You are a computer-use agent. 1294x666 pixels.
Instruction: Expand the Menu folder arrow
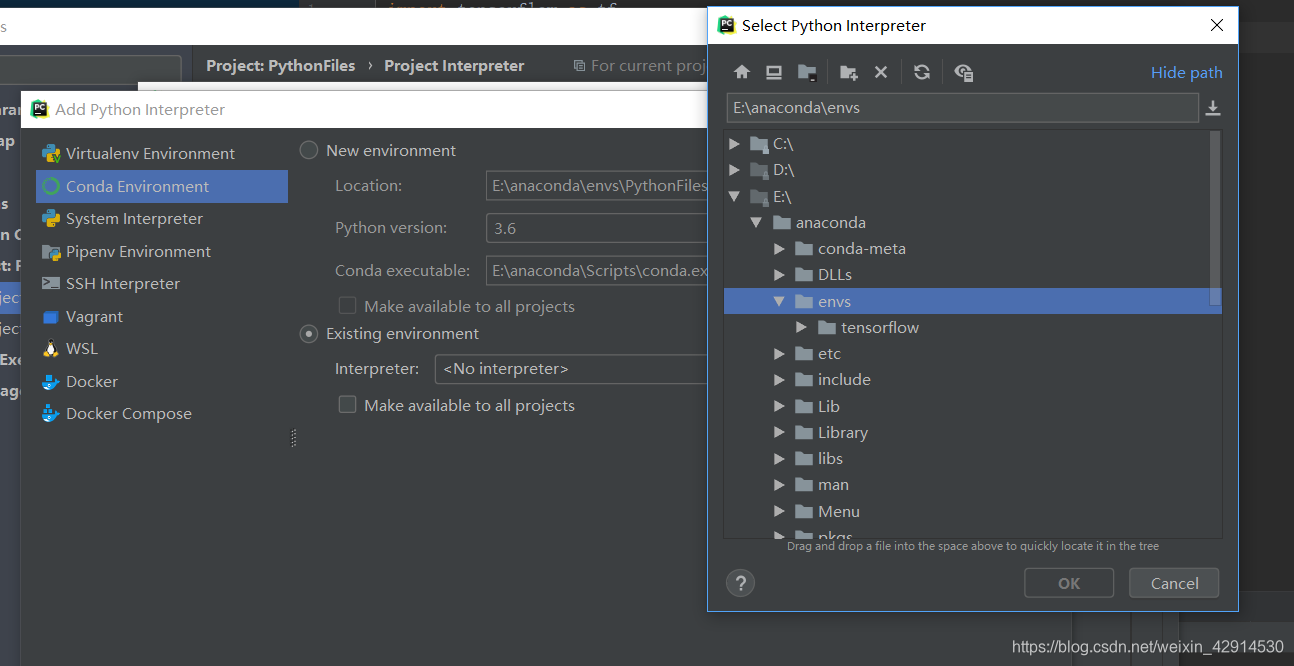pyautogui.click(x=780, y=511)
